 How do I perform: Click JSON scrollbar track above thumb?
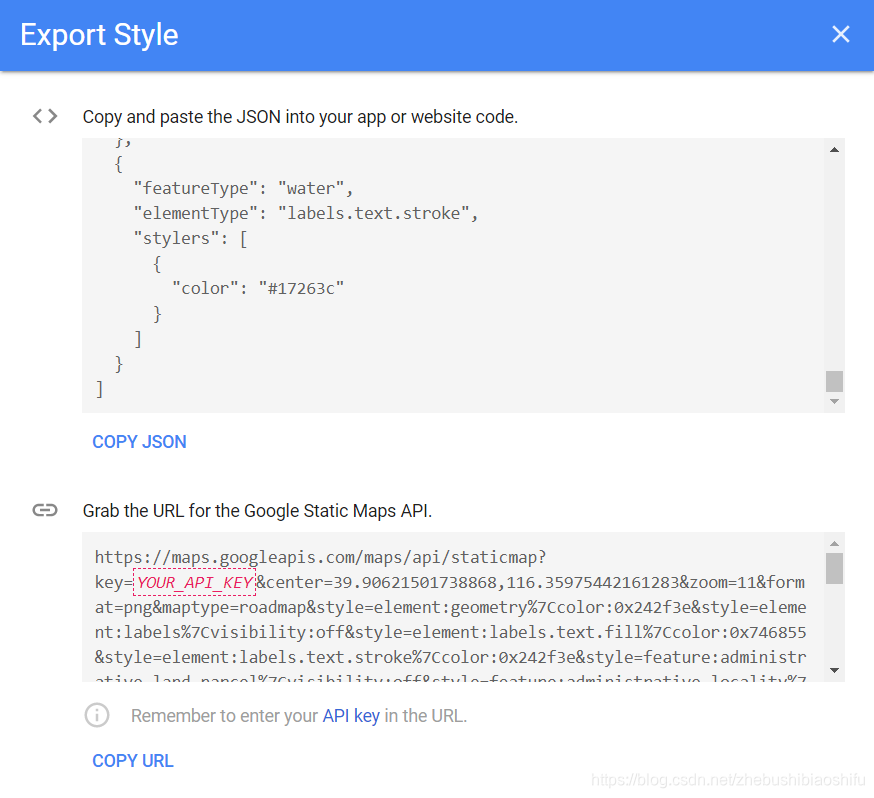(834, 260)
